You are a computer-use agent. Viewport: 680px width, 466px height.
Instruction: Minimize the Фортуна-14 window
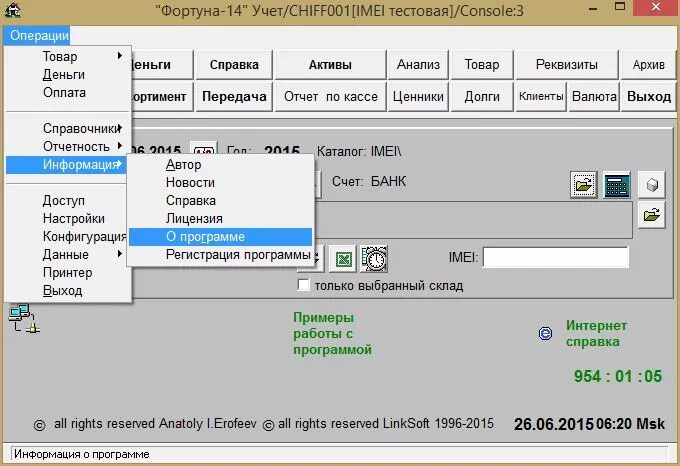[593, 8]
